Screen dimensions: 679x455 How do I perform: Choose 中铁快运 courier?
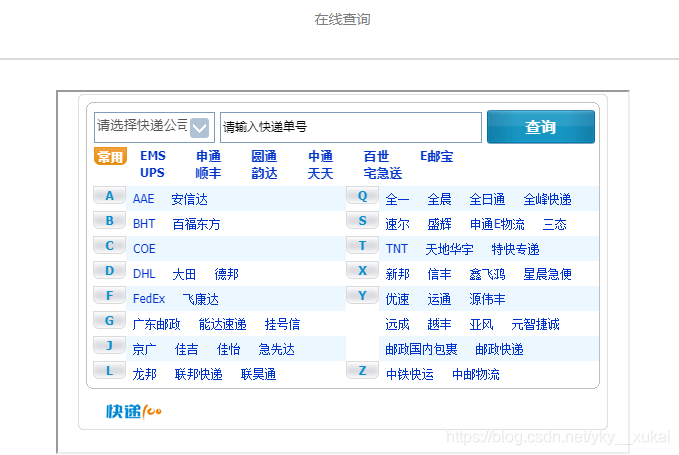(x=410, y=374)
